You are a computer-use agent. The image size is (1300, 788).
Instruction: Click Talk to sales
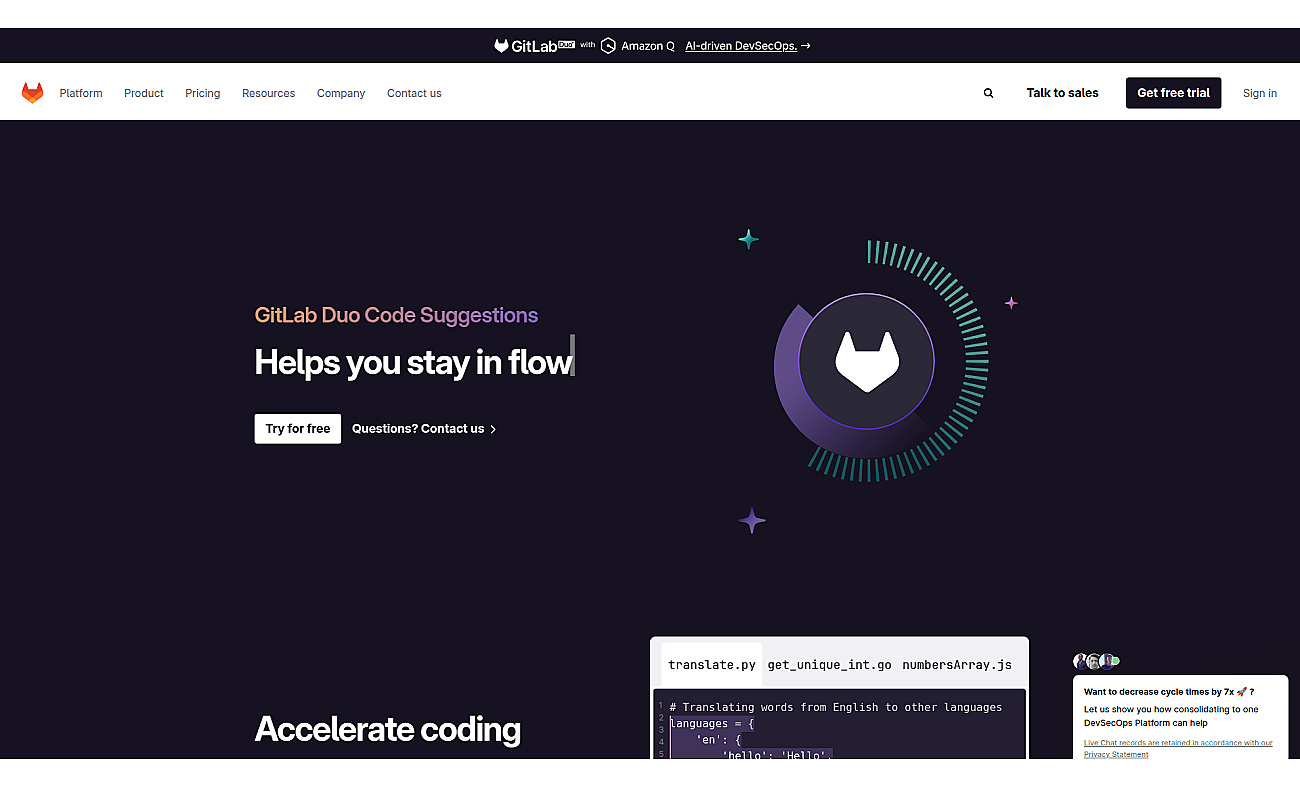point(1062,93)
